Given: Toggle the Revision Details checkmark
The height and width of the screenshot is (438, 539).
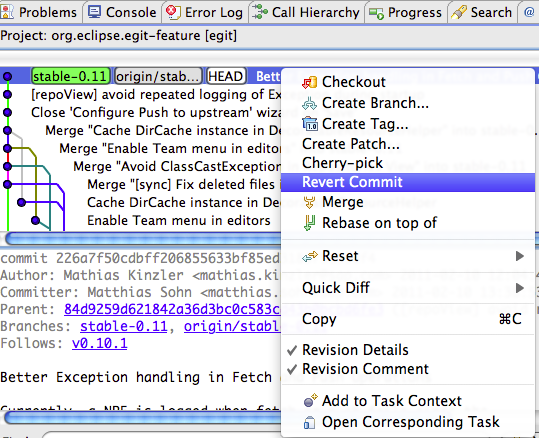Looking at the screenshot, I should coord(292,350).
